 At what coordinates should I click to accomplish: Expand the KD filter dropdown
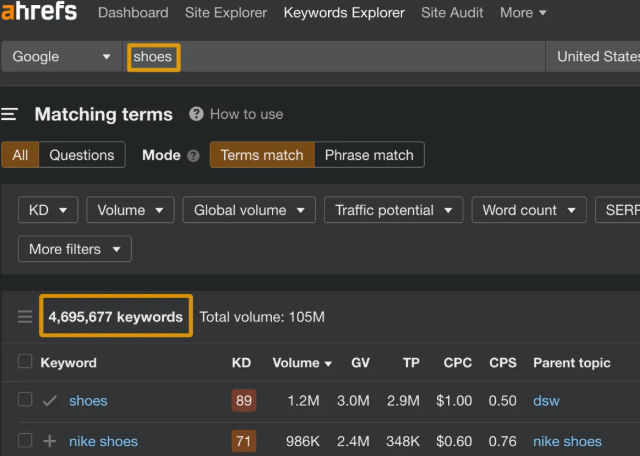(x=48, y=210)
